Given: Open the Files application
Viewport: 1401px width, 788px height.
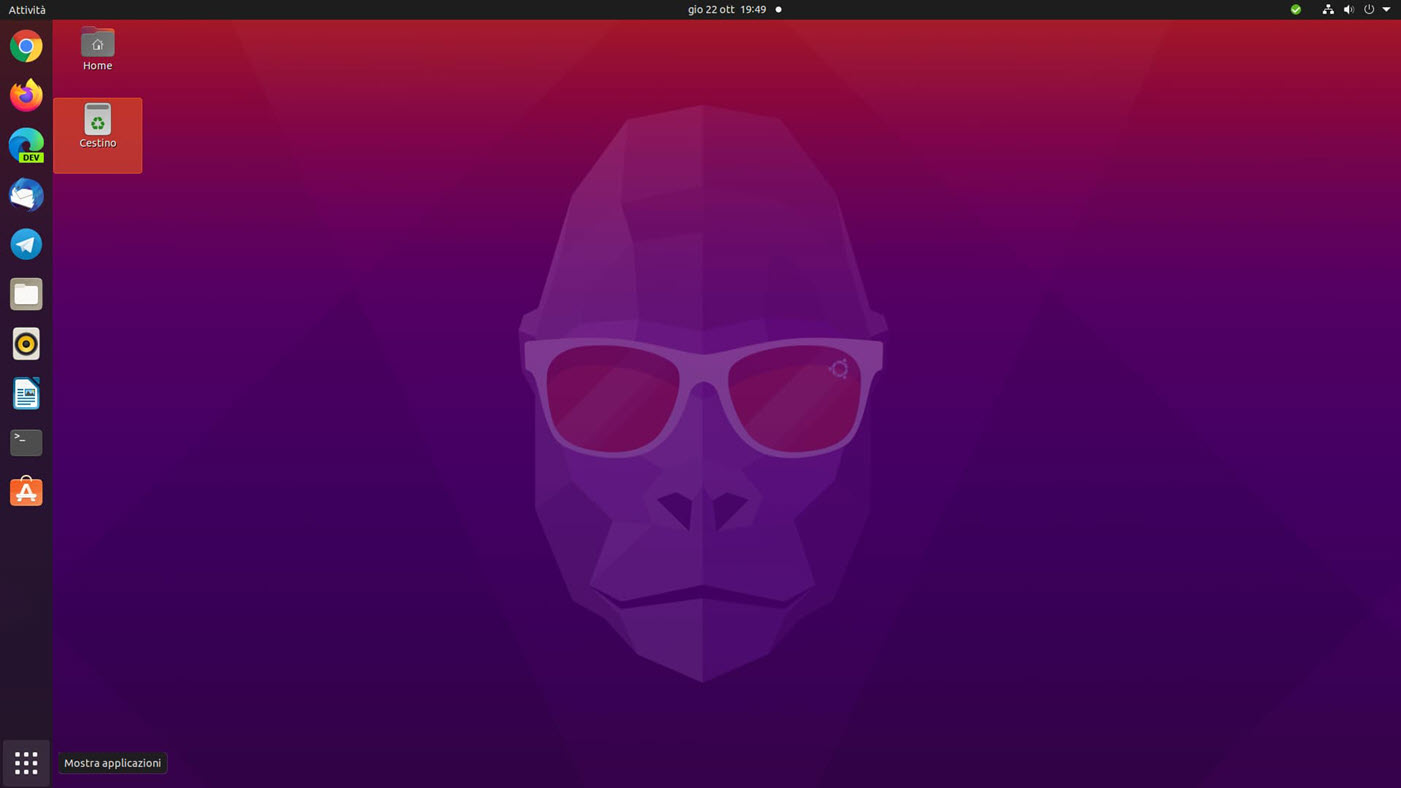Looking at the screenshot, I should (x=25, y=293).
